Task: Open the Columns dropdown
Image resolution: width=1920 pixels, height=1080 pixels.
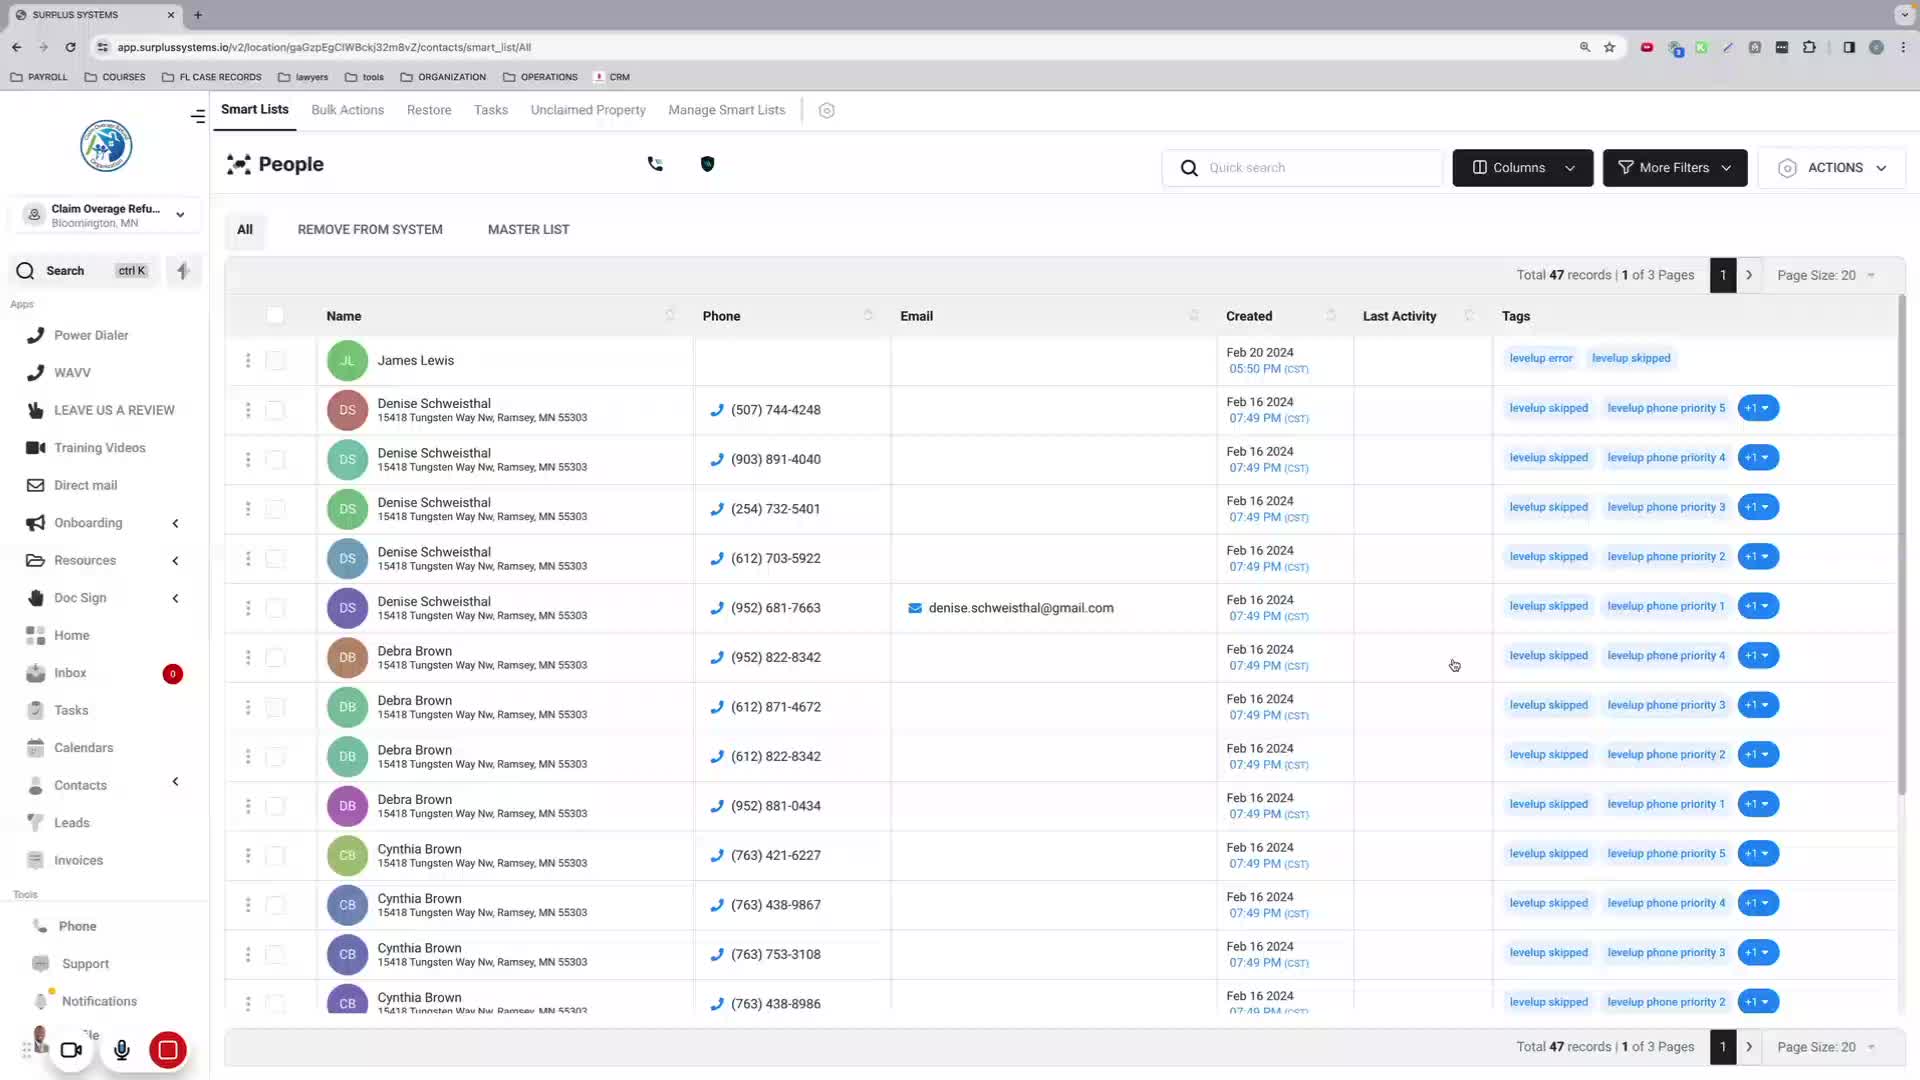Action: coord(1522,168)
